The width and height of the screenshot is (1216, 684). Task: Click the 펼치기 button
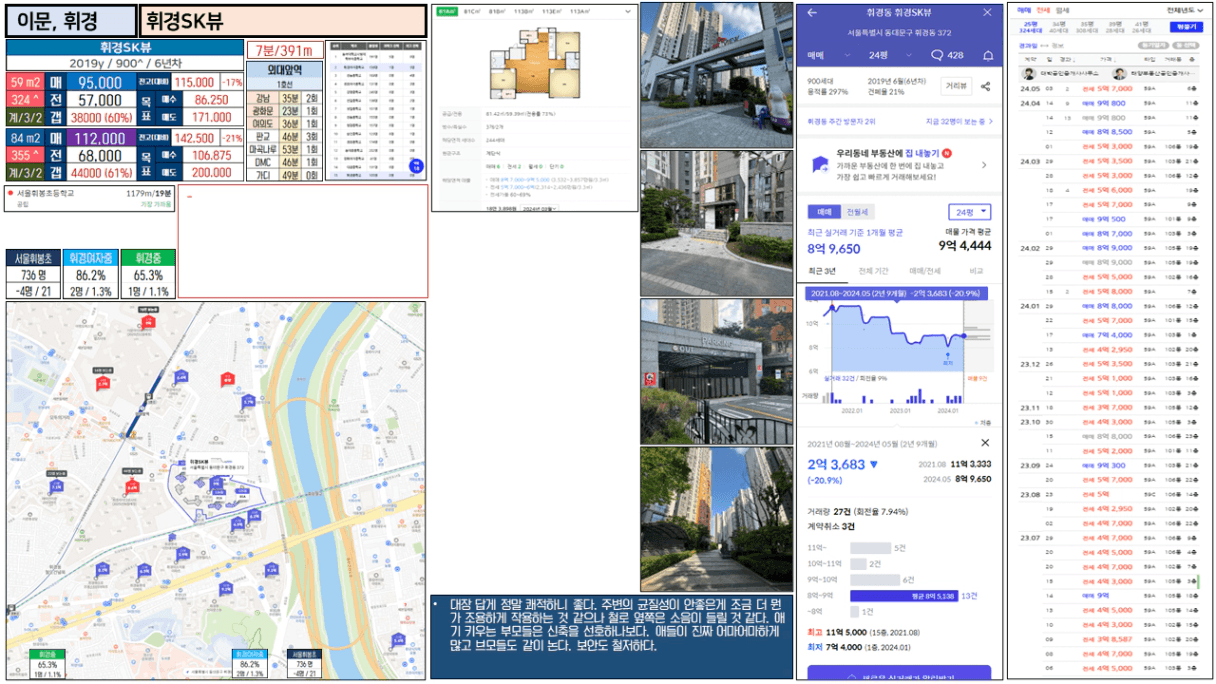point(1185,27)
